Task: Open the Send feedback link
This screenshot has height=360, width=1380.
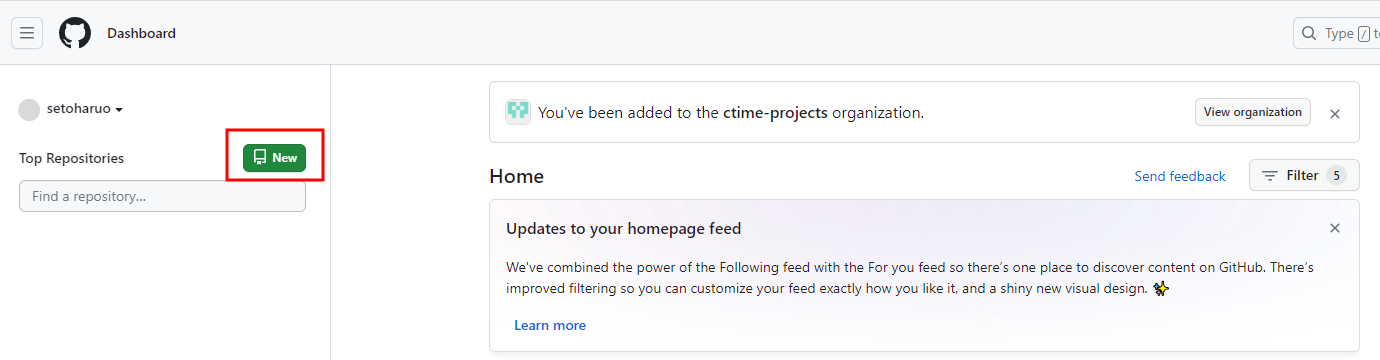Action: pyautogui.click(x=1180, y=176)
